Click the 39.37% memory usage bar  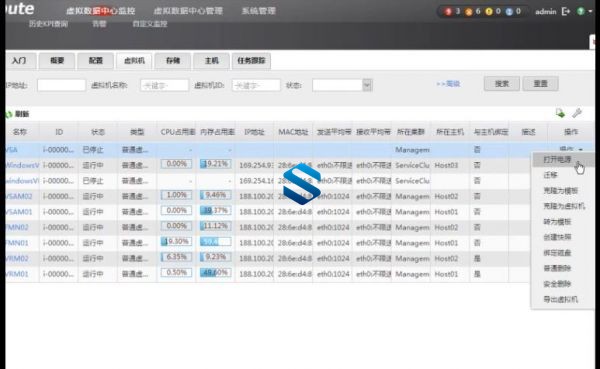[215, 211]
